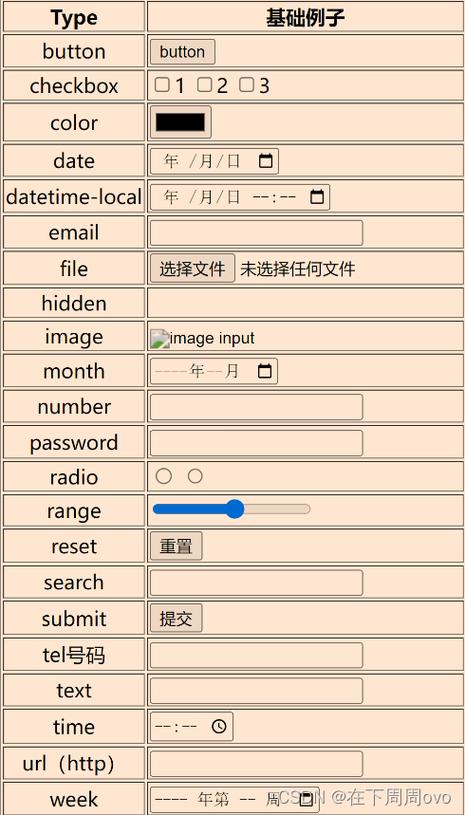465x815 pixels.
Task: Open the black color picker swatch
Action: point(181,123)
